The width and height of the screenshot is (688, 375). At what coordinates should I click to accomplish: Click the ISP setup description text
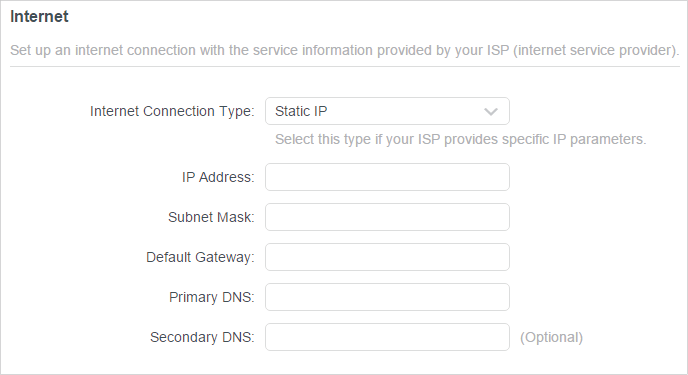tap(345, 50)
